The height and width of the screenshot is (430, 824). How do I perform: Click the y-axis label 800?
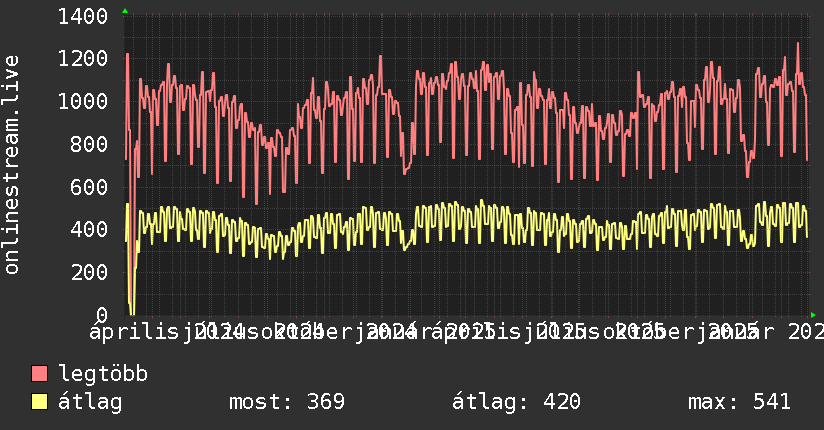coord(89,144)
